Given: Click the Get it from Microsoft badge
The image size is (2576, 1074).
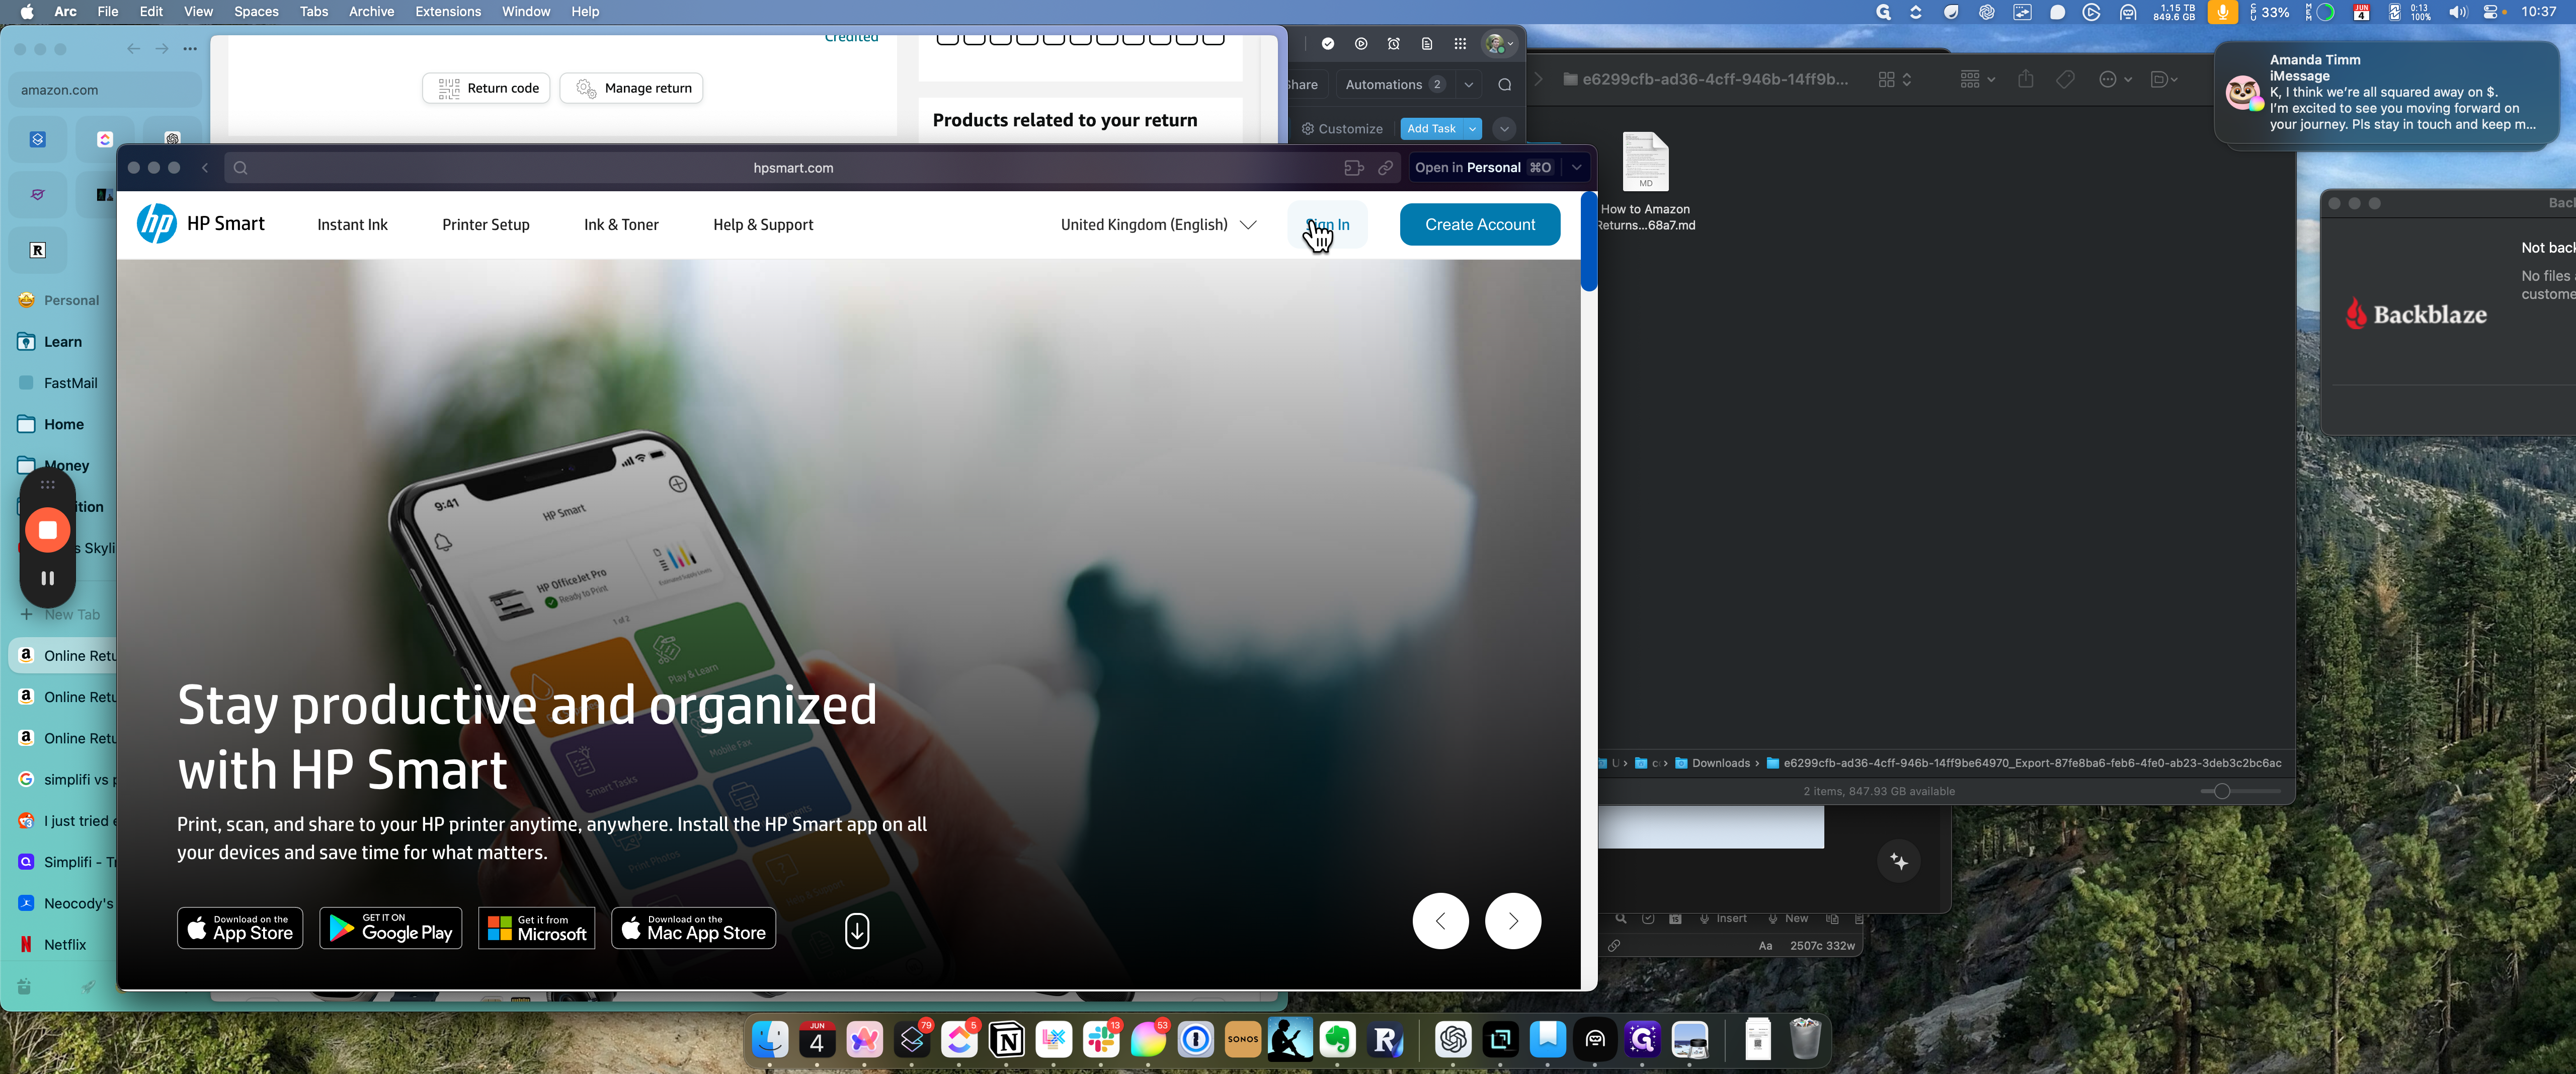Looking at the screenshot, I should click(537, 928).
